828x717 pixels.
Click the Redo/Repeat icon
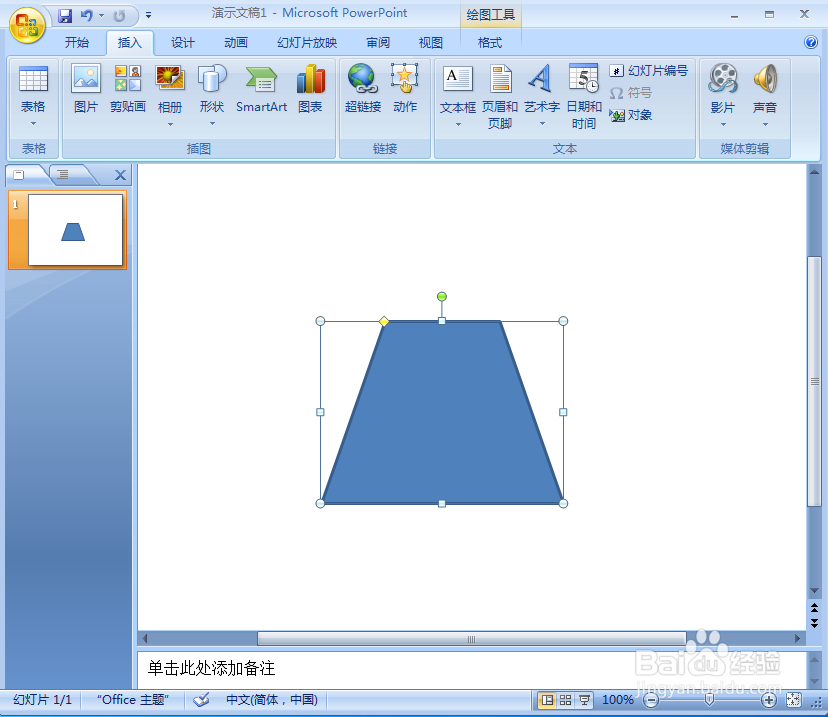pyautogui.click(x=119, y=16)
